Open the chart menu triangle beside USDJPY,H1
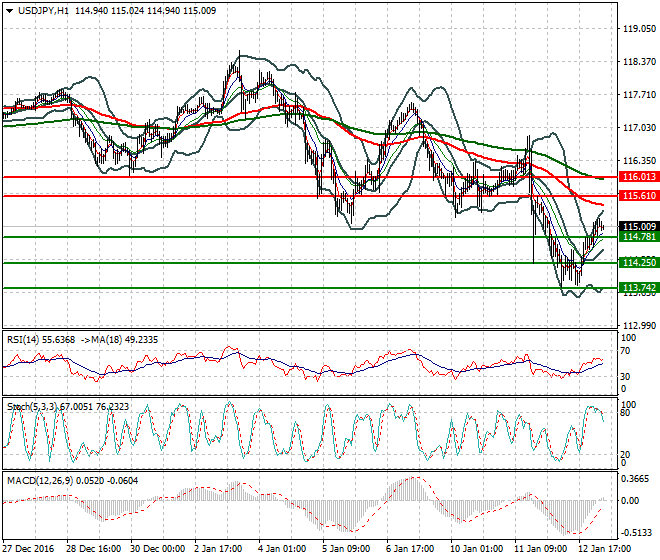The image size is (660, 560). 10,11
